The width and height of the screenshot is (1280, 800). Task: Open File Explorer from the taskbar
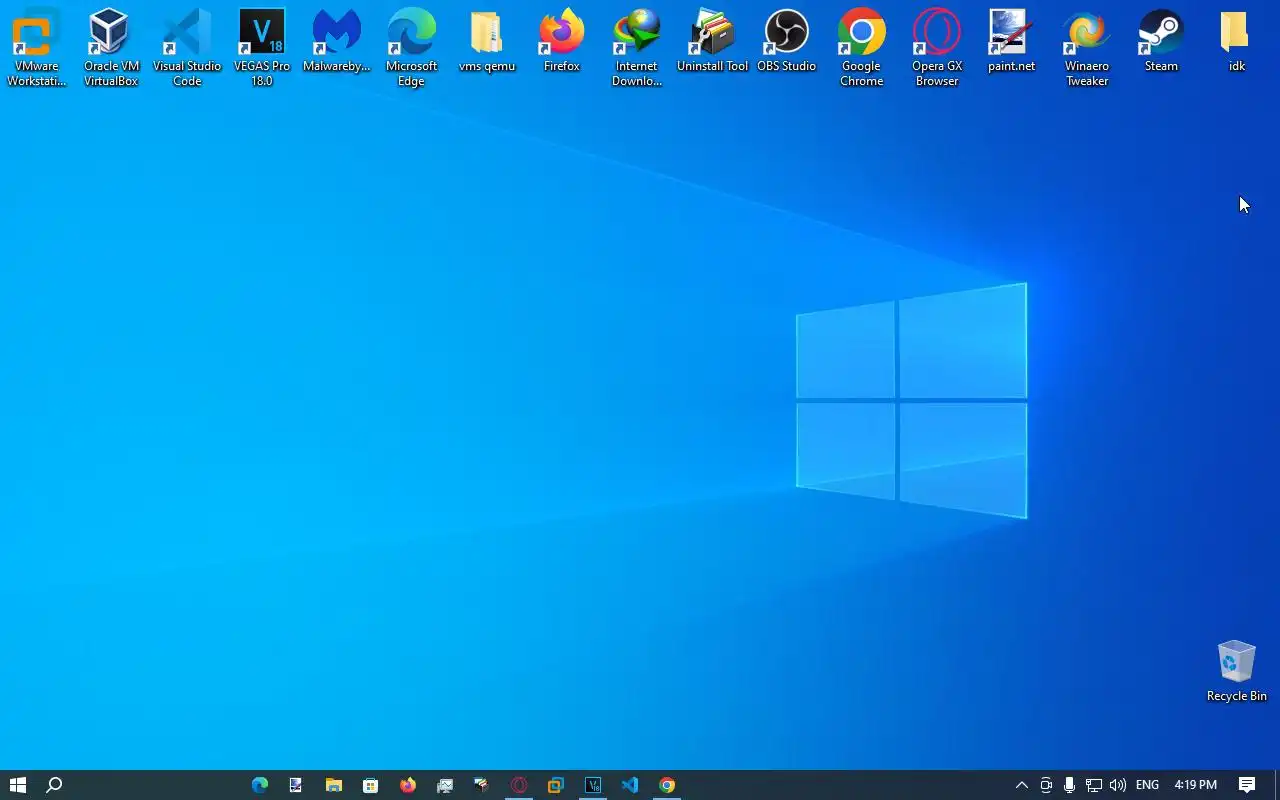pos(333,785)
